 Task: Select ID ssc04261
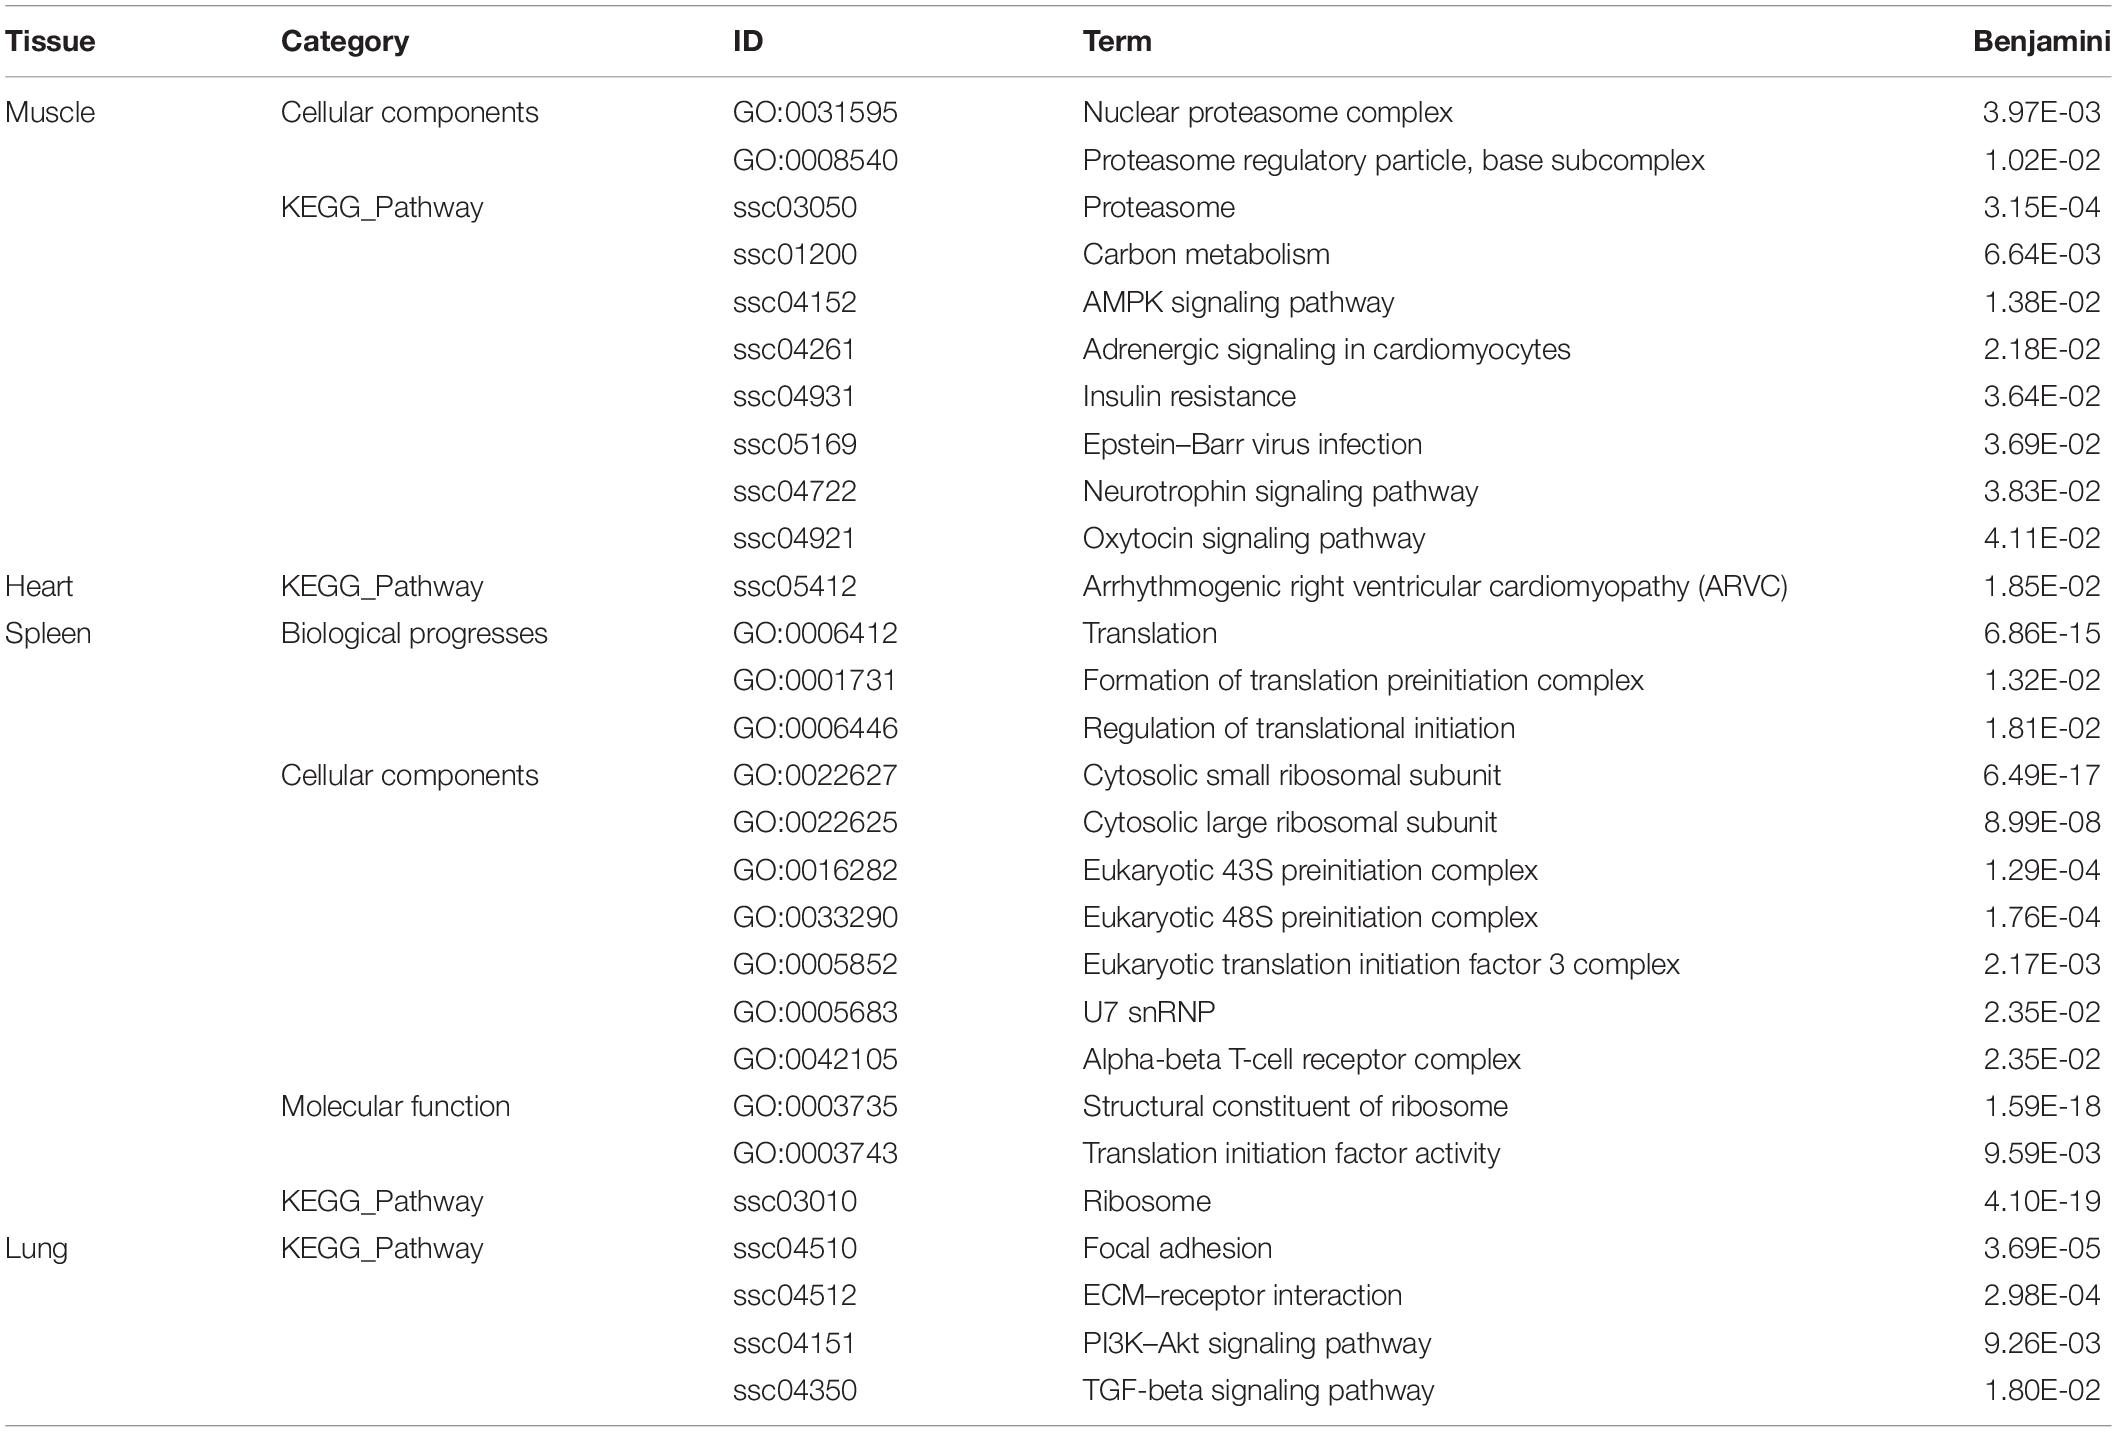[x=794, y=349]
